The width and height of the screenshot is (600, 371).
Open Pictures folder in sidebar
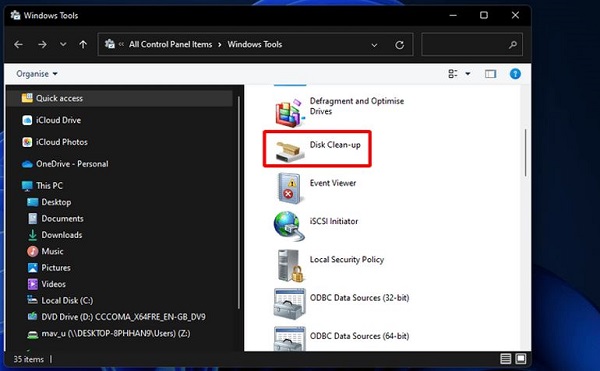point(49,268)
